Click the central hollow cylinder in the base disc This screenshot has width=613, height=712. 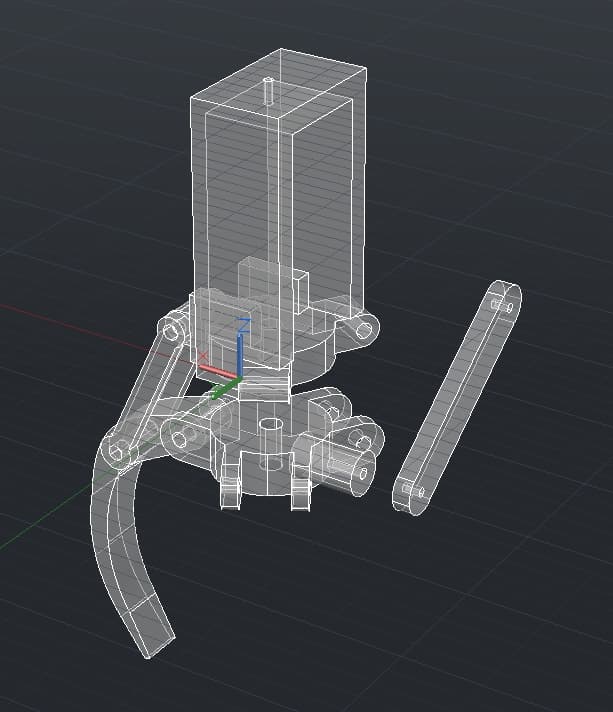(271, 444)
